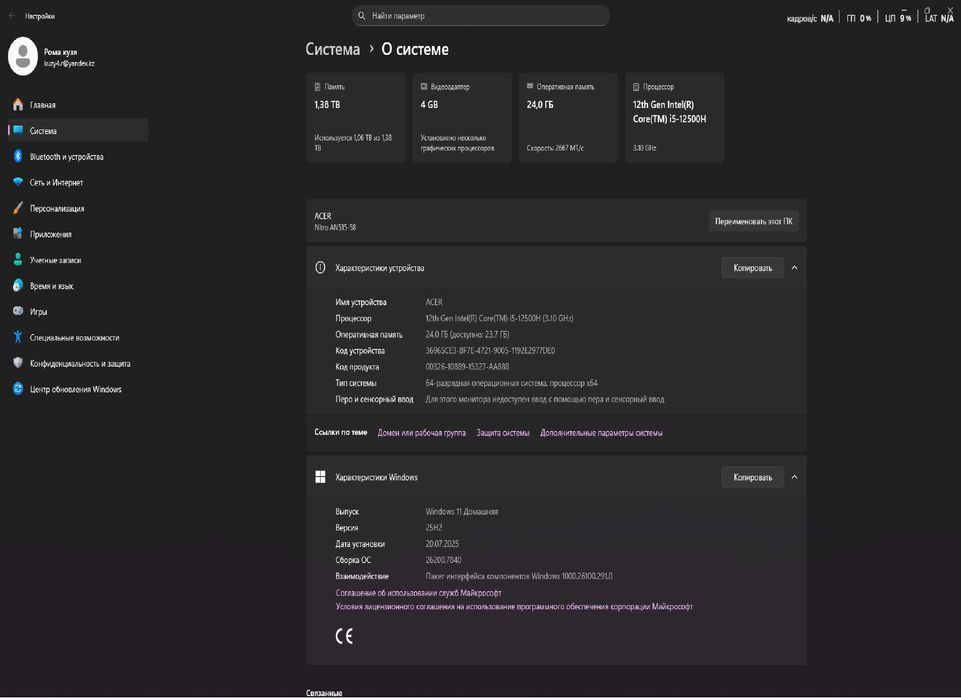Viewport: 961px width, 700px height.
Task: Click the Игры gamepad icon
Action: 18,311
